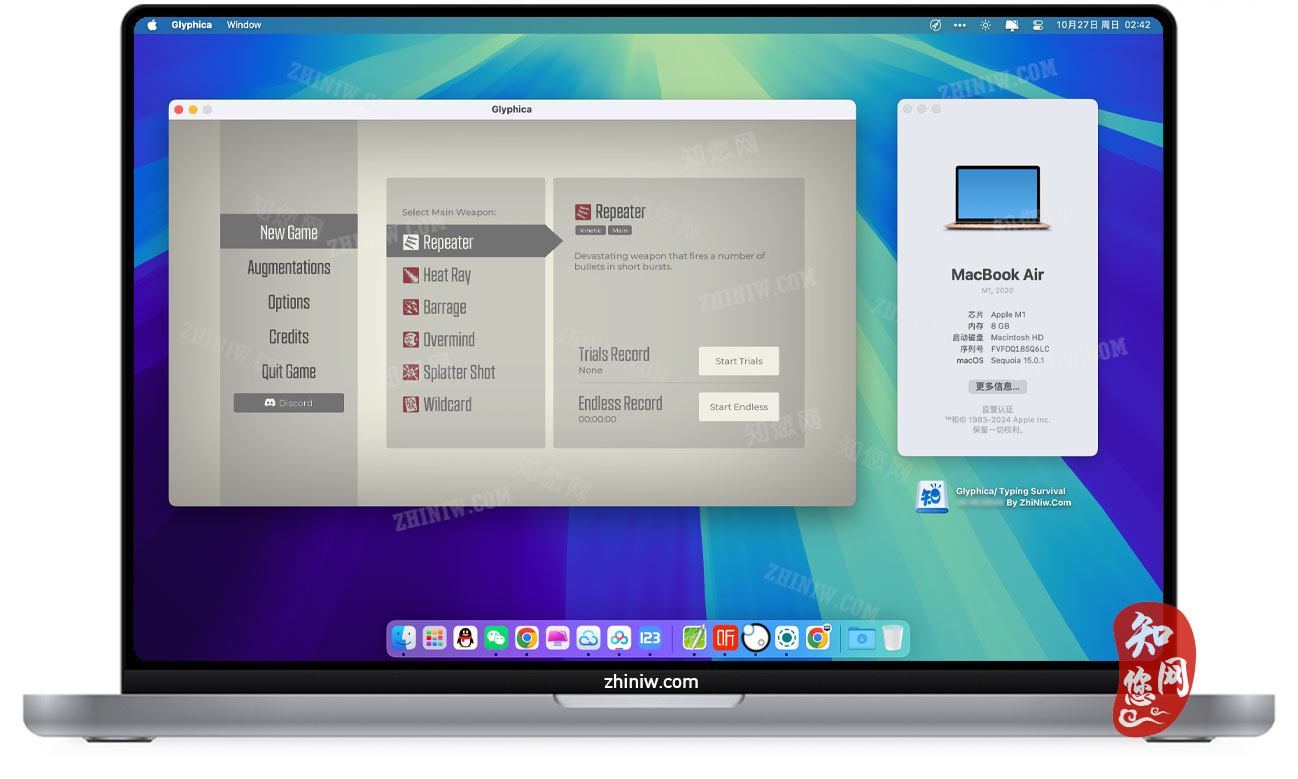Open Baidu Netdisk icon in Dock

(x=619, y=638)
